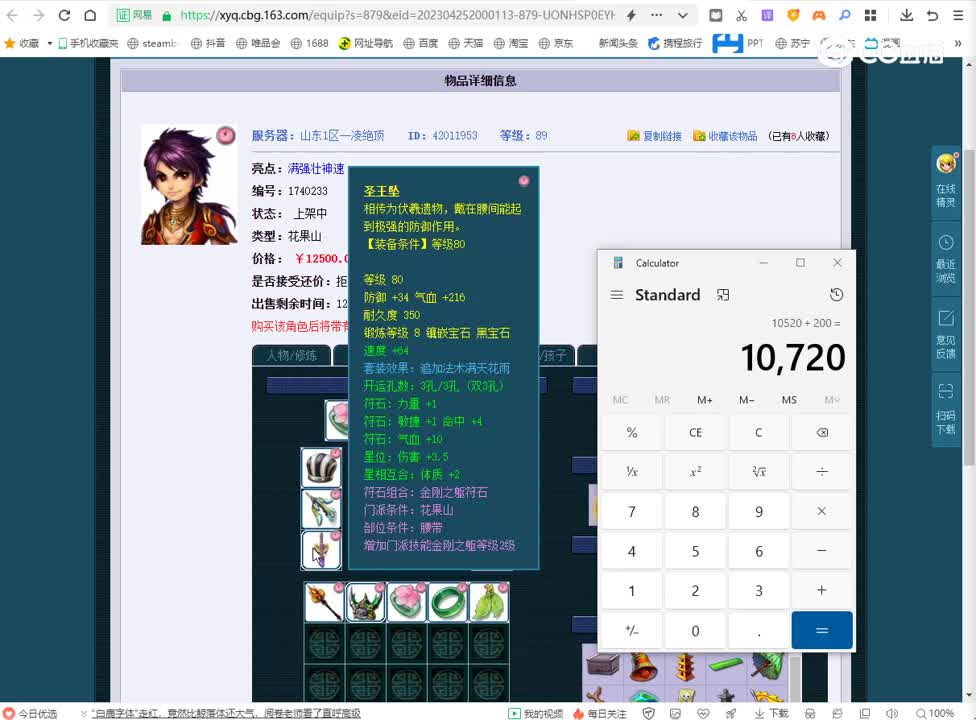The height and width of the screenshot is (720, 976).
Task: Click the 今日优选 status bar item
Action: point(31,713)
